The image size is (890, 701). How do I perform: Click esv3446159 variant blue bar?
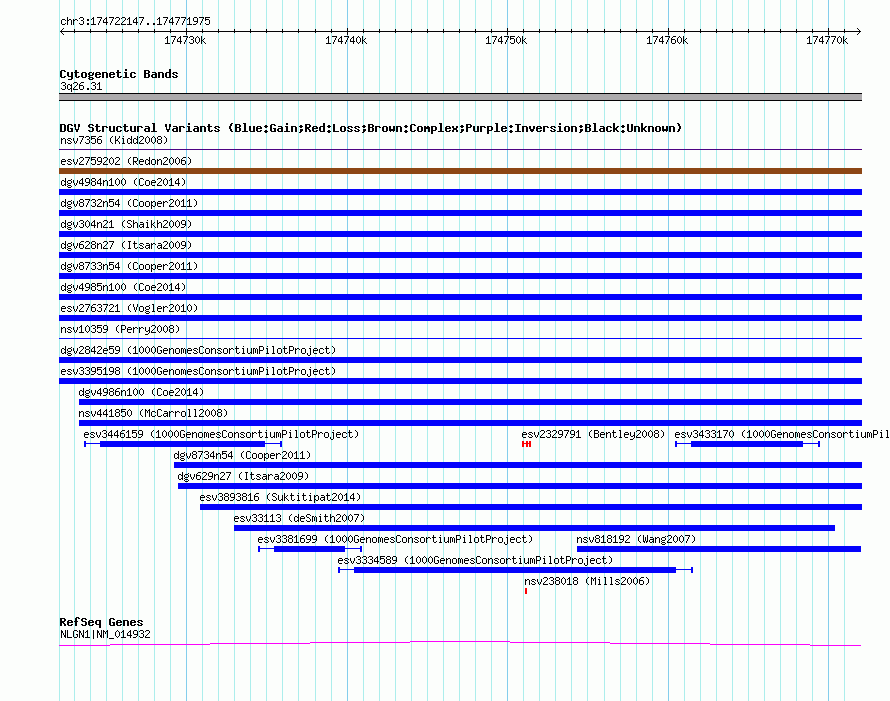tap(182, 444)
